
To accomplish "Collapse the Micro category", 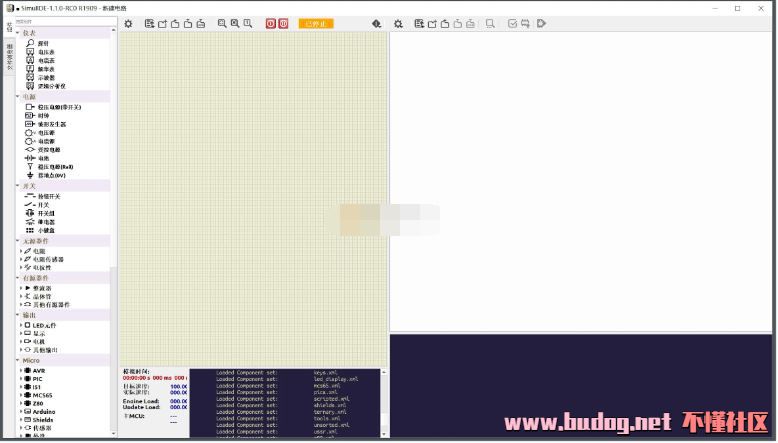I will tap(18, 361).
